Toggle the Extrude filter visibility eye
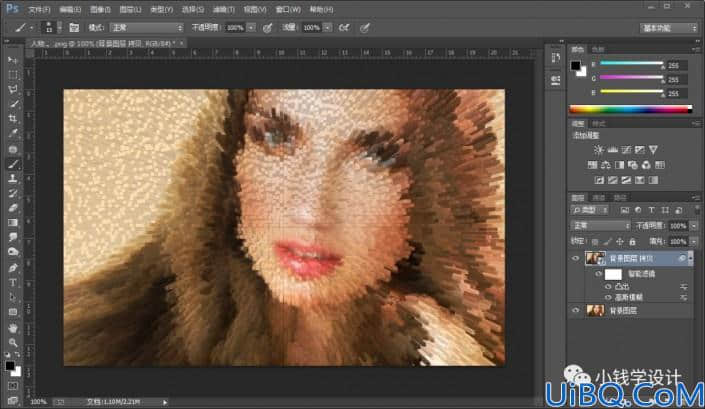 pyautogui.click(x=608, y=286)
